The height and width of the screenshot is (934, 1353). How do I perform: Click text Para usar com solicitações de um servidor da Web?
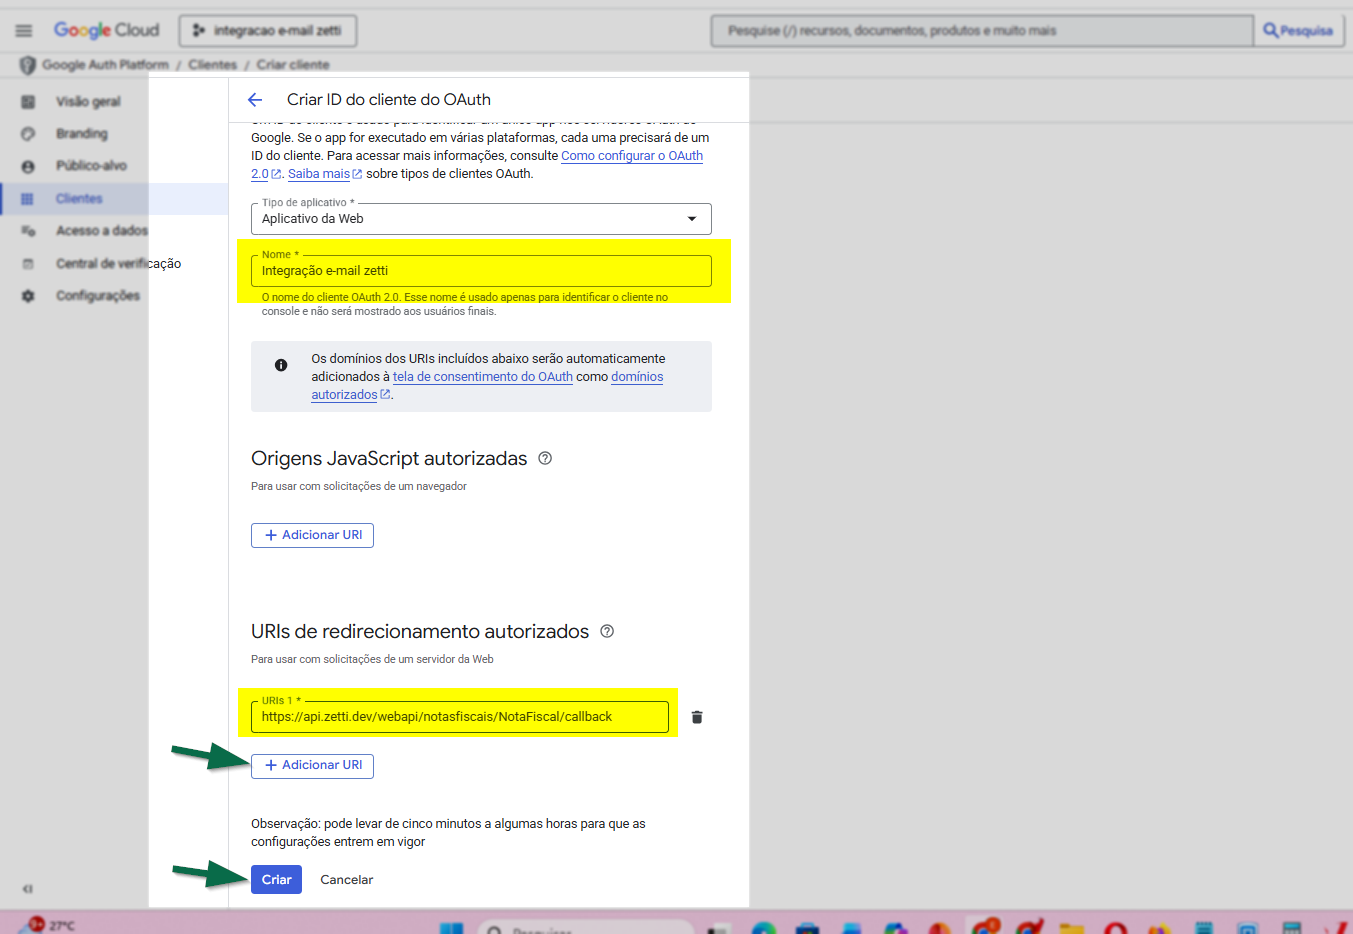click(372, 660)
